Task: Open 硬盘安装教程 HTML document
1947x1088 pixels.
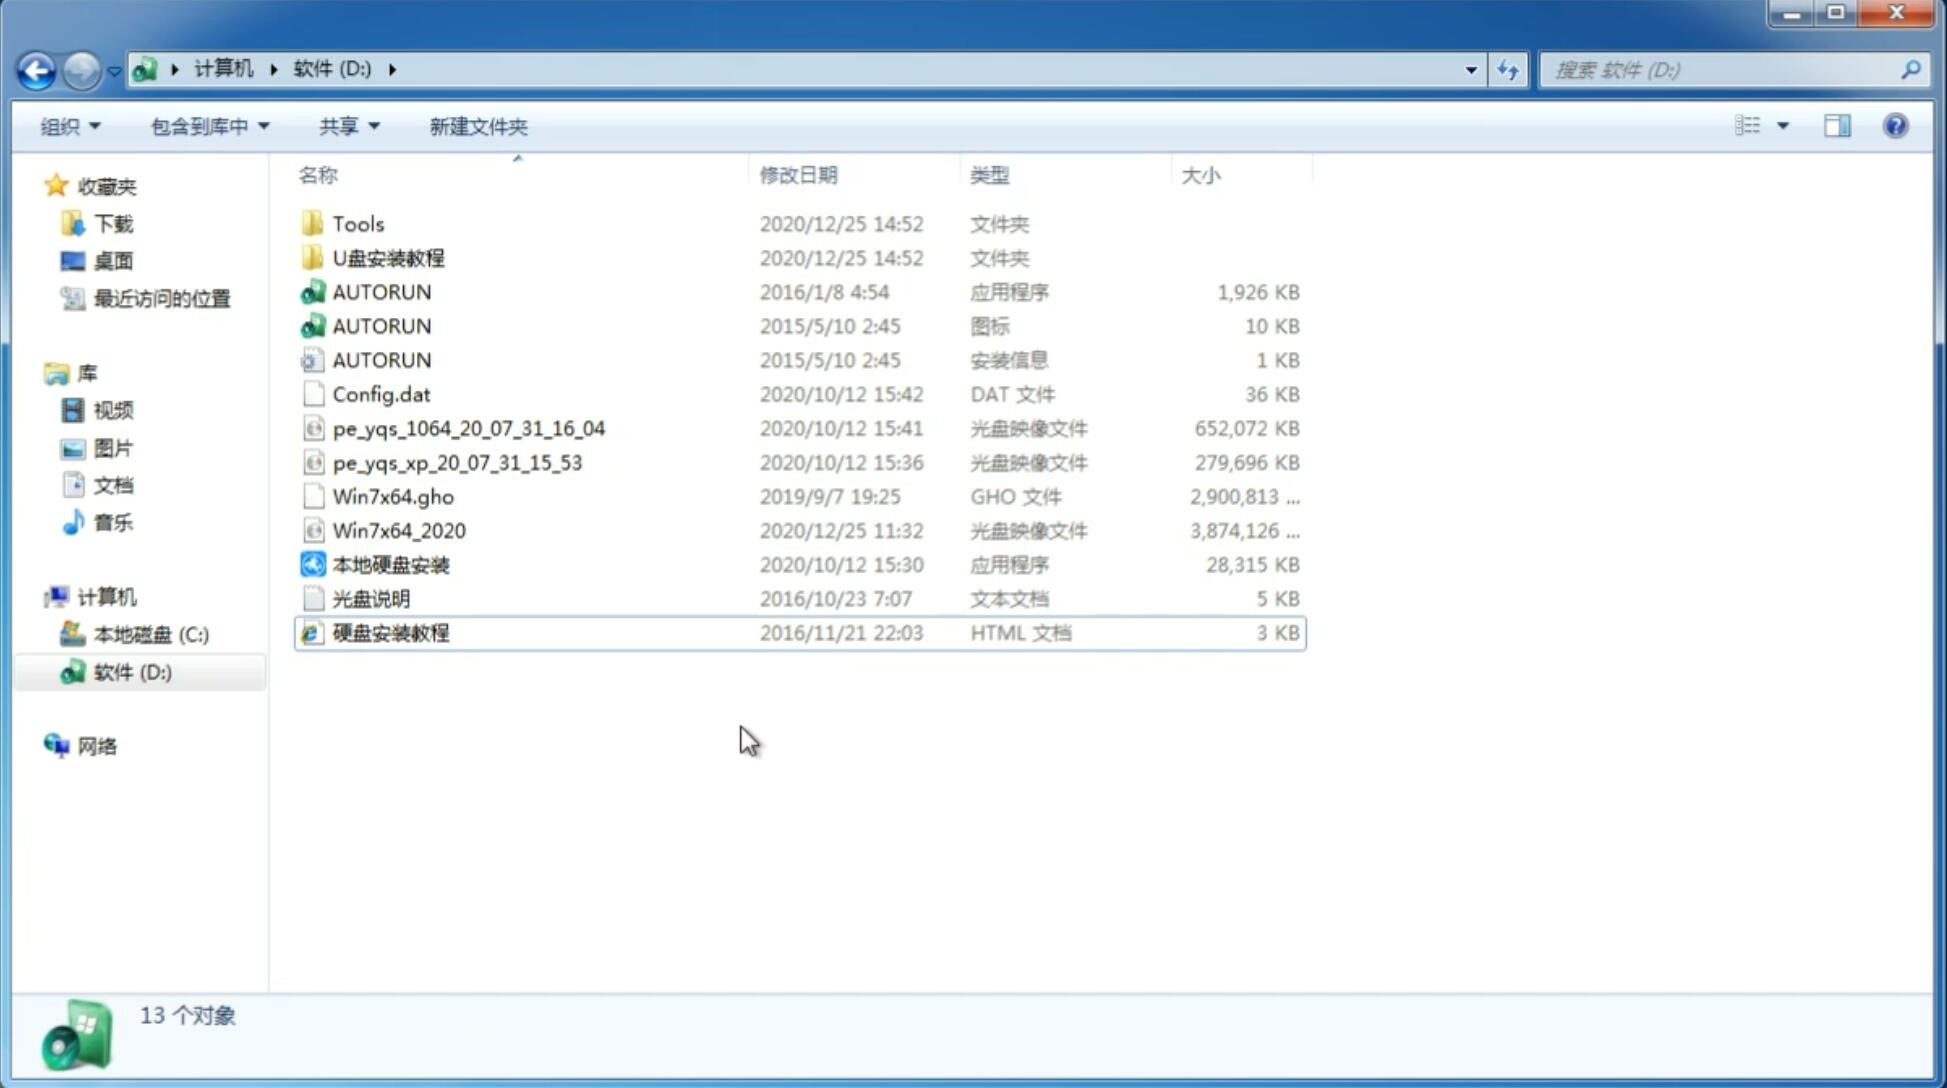Action: pos(390,632)
